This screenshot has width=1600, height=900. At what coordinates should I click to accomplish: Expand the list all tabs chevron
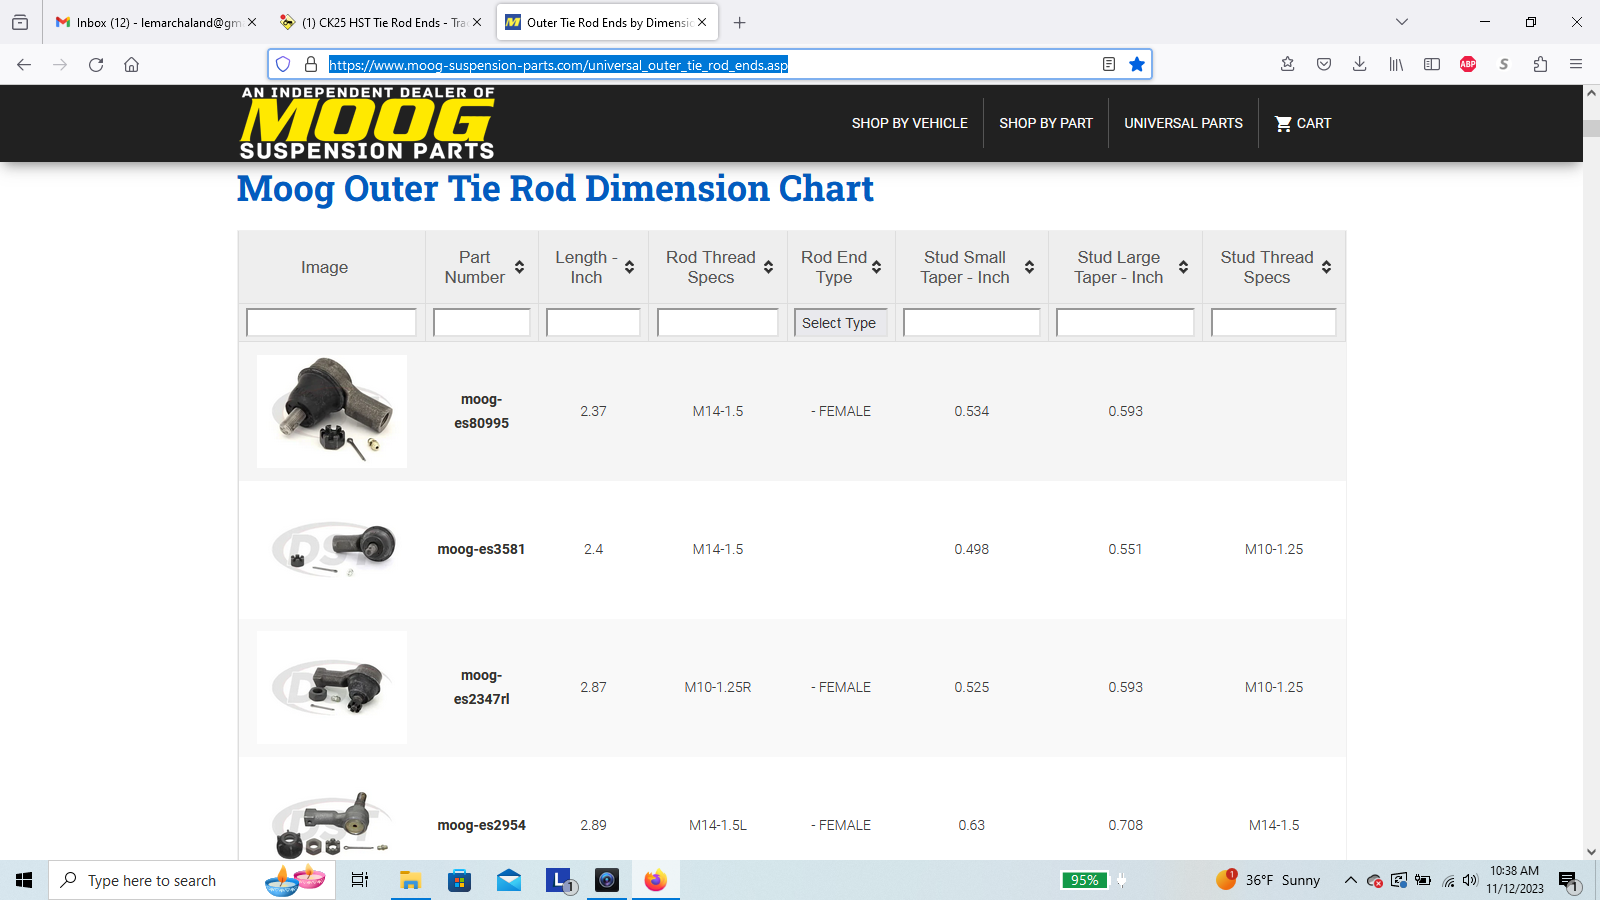(x=1401, y=22)
